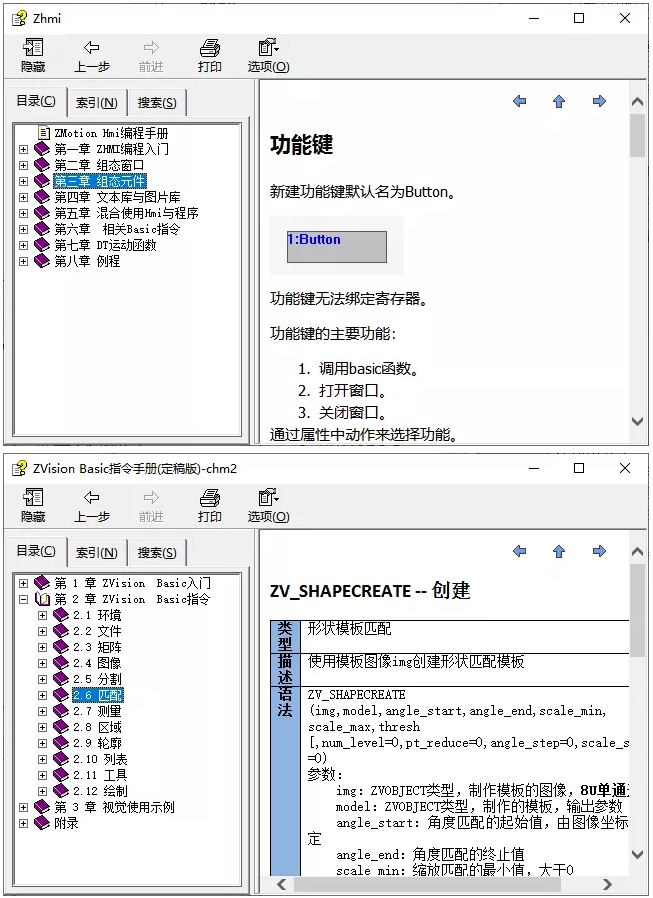Click book icon of 第一章 ZHMI编程入门
Image resolution: width=653 pixels, height=898 pixels.
[x=42, y=149]
